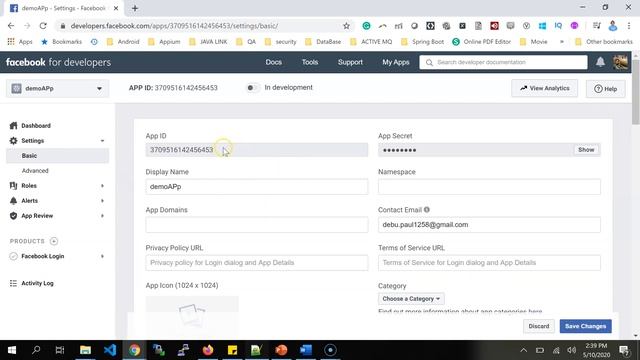Open Chrome's three-dot menu
Image resolution: width=640 pixels, height=360 pixels.
[629, 26]
